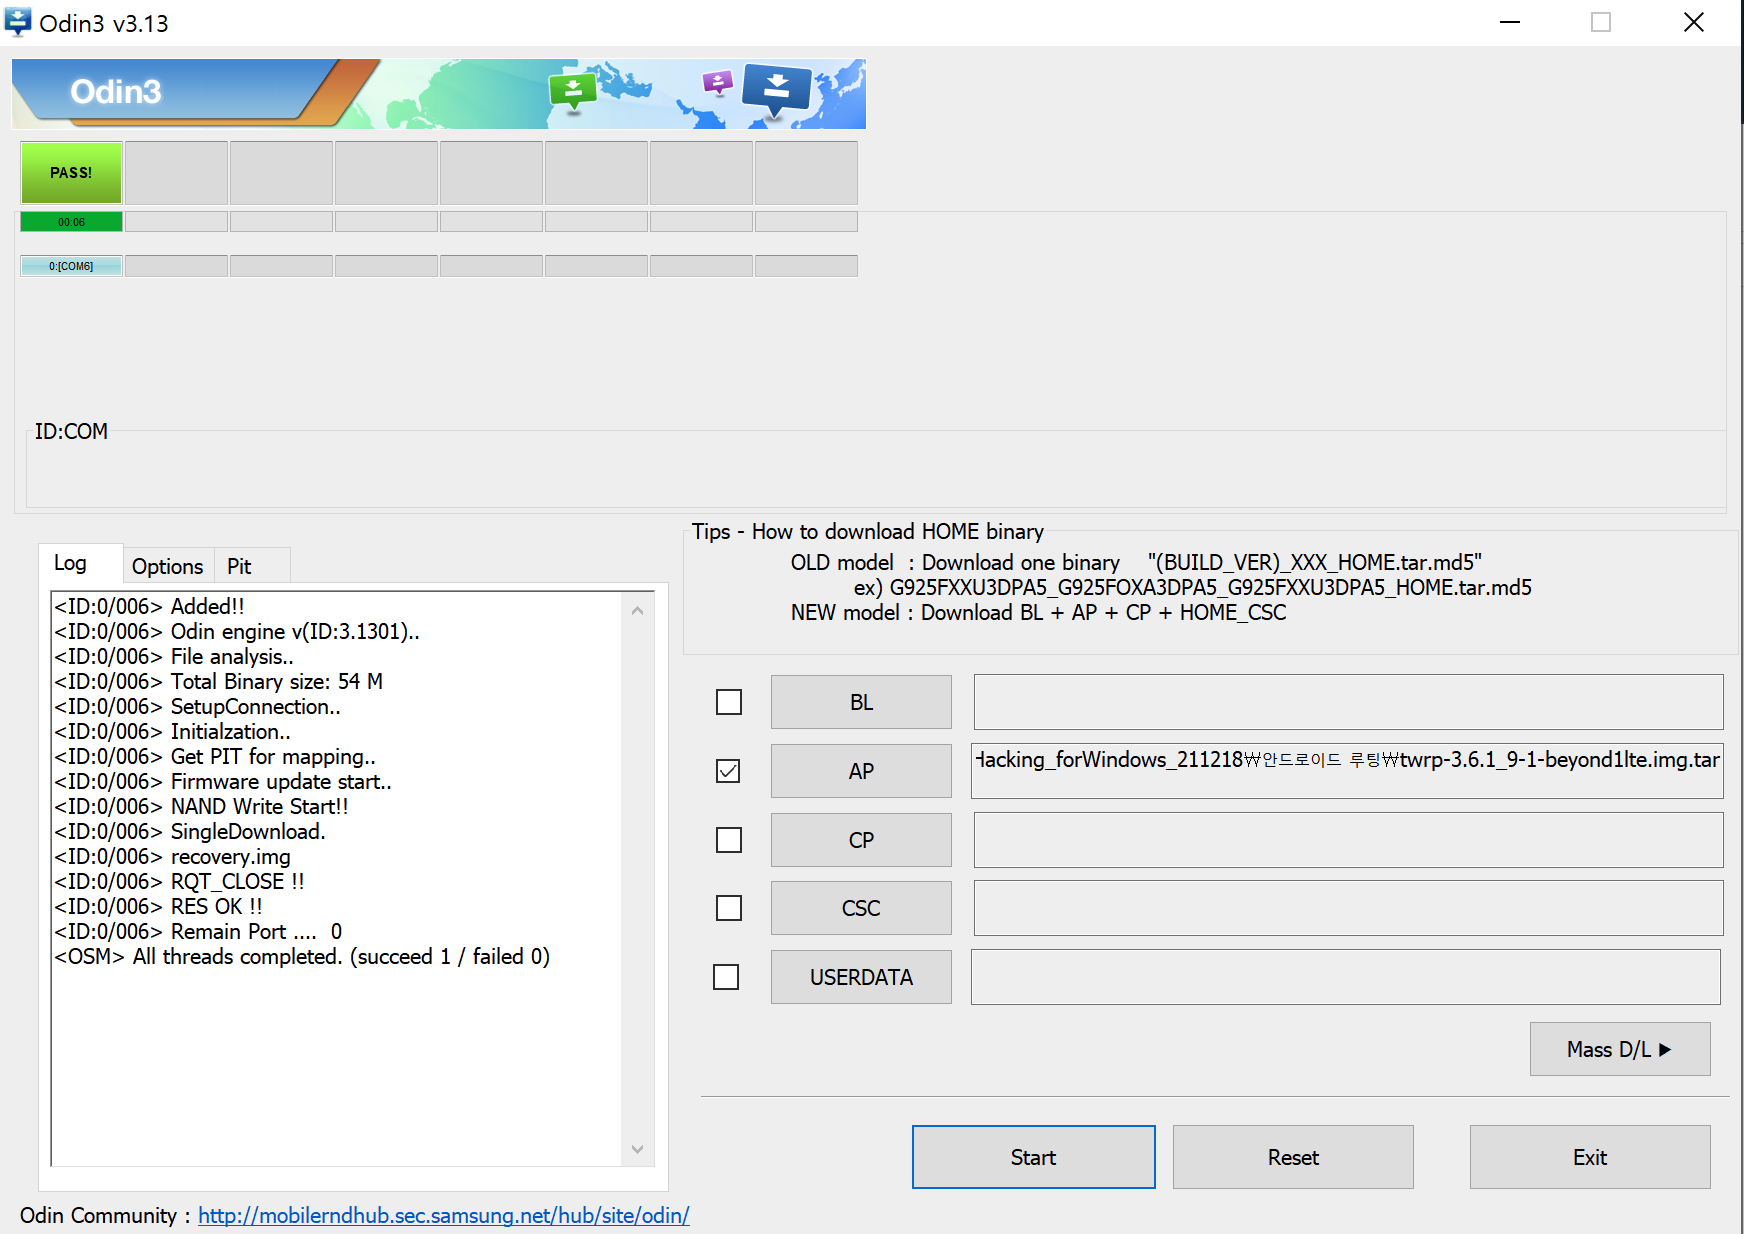This screenshot has width=1744, height=1234.
Task: Click the log line 'Remain Port .... 0'
Action: (198, 932)
